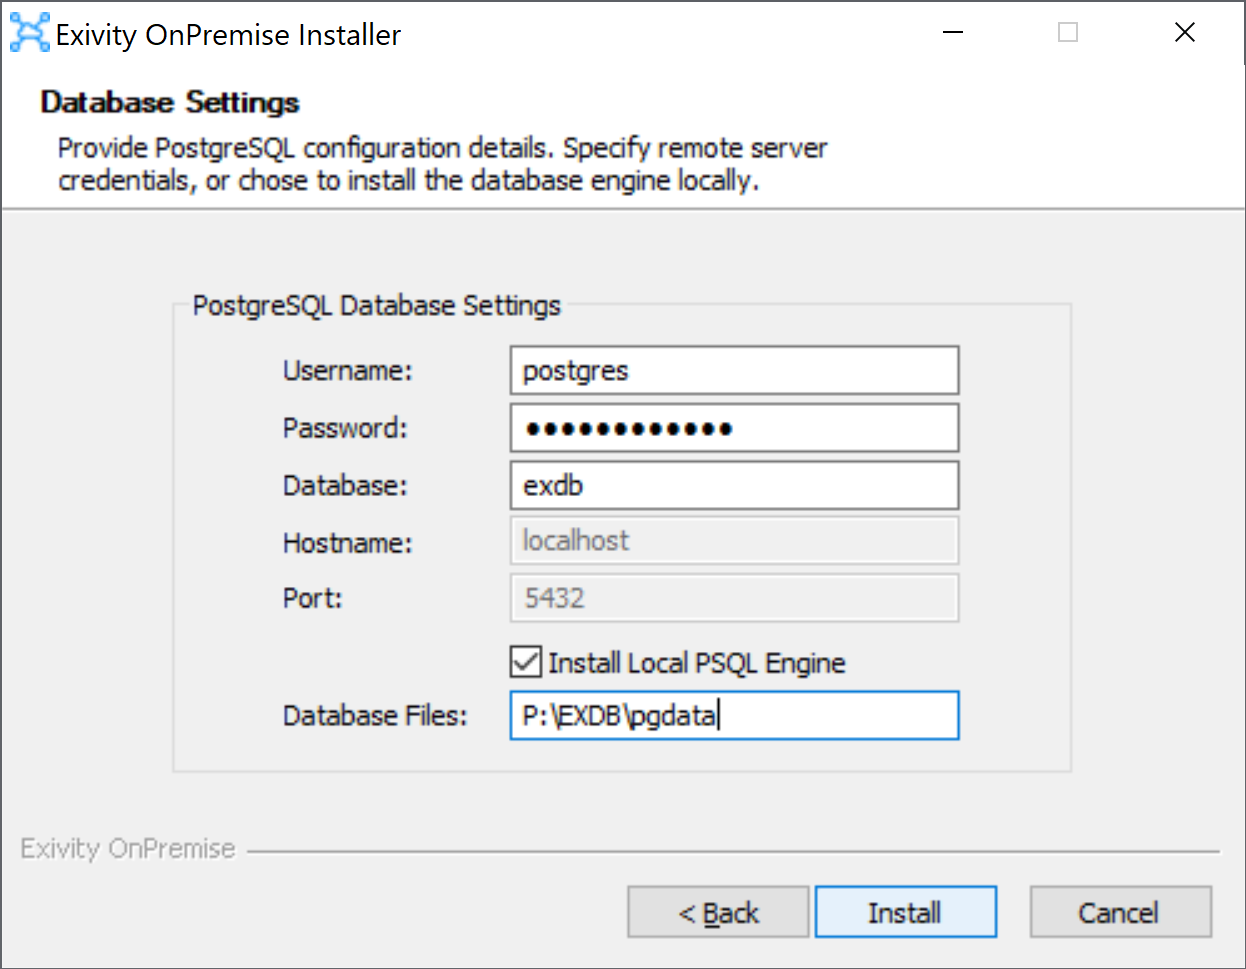
Task: Click the Provide PostgreSQL configuration details description
Action: pyautogui.click(x=442, y=164)
